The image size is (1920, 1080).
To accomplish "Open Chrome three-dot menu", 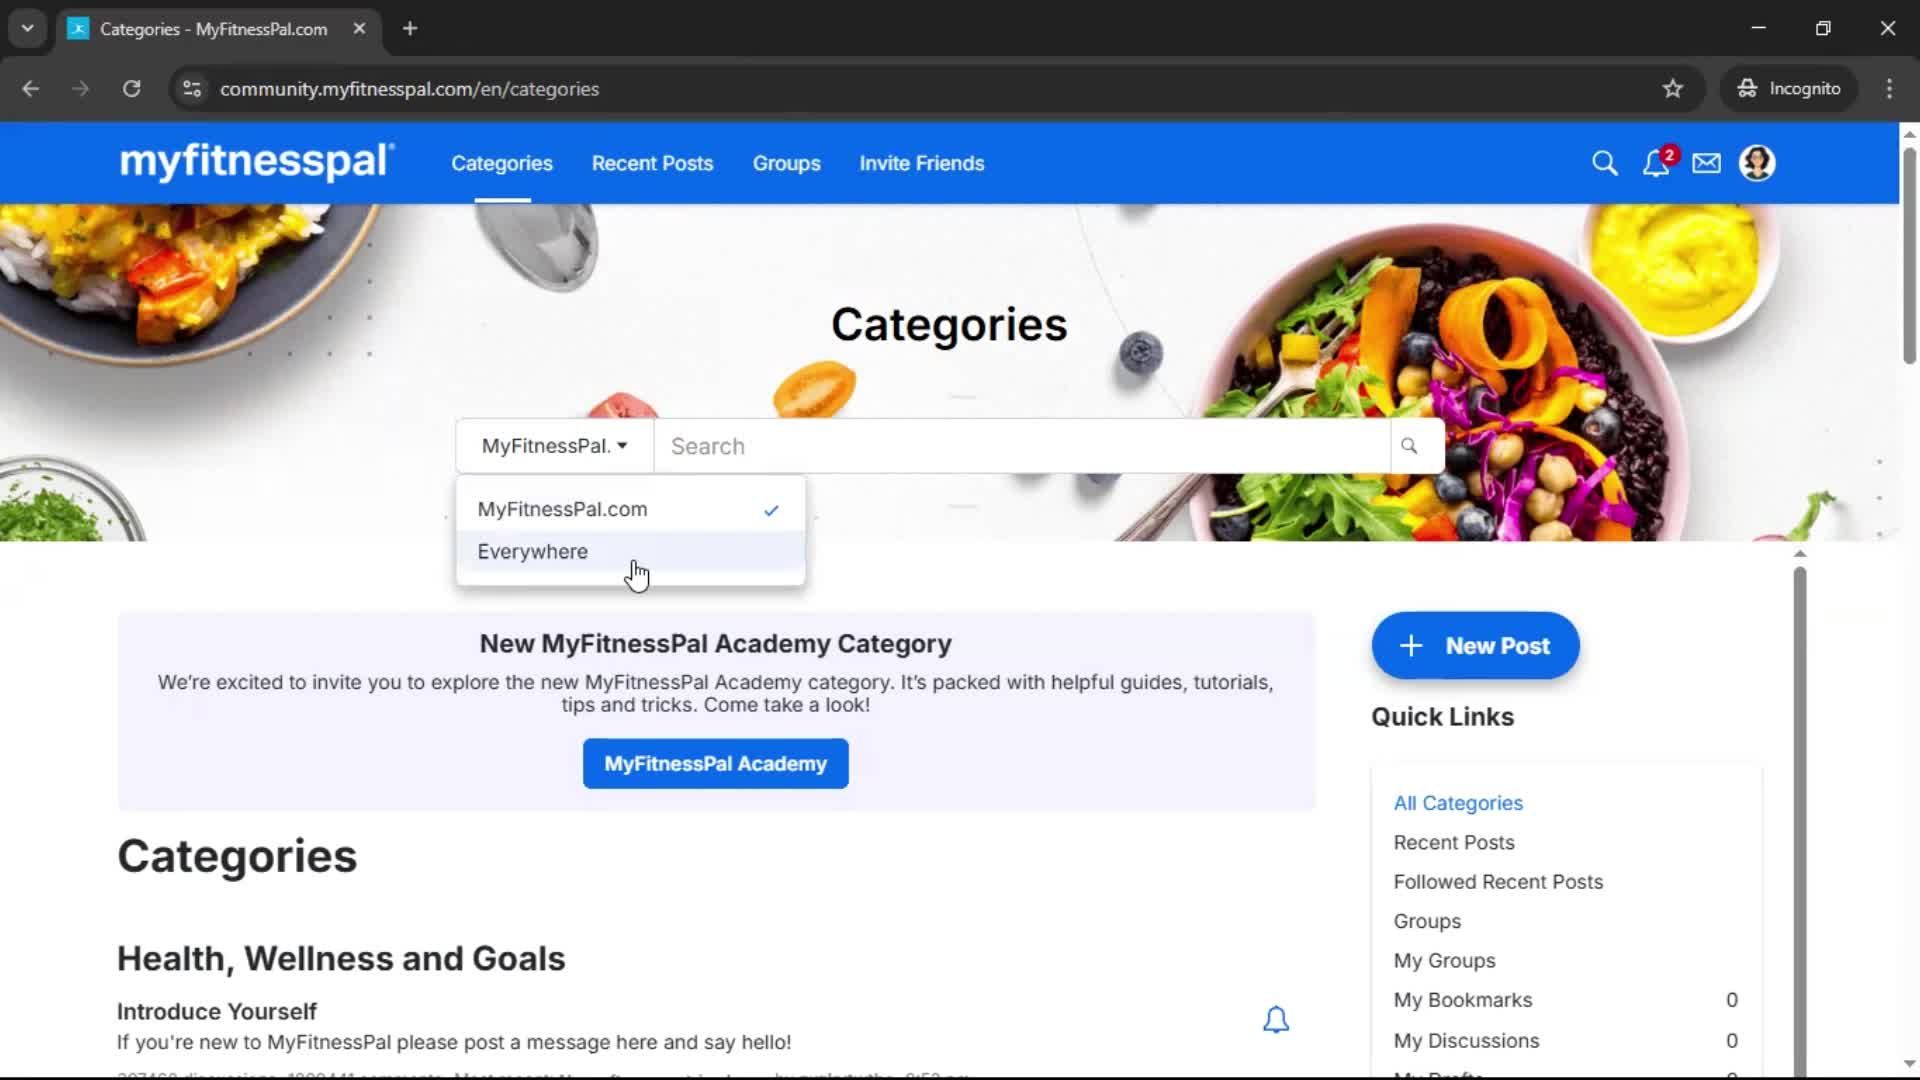I will pos(1889,89).
